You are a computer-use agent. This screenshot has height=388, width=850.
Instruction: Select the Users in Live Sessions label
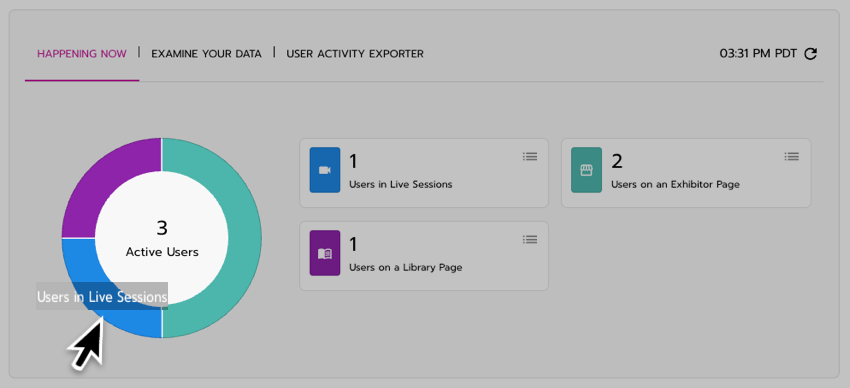(x=401, y=184)
